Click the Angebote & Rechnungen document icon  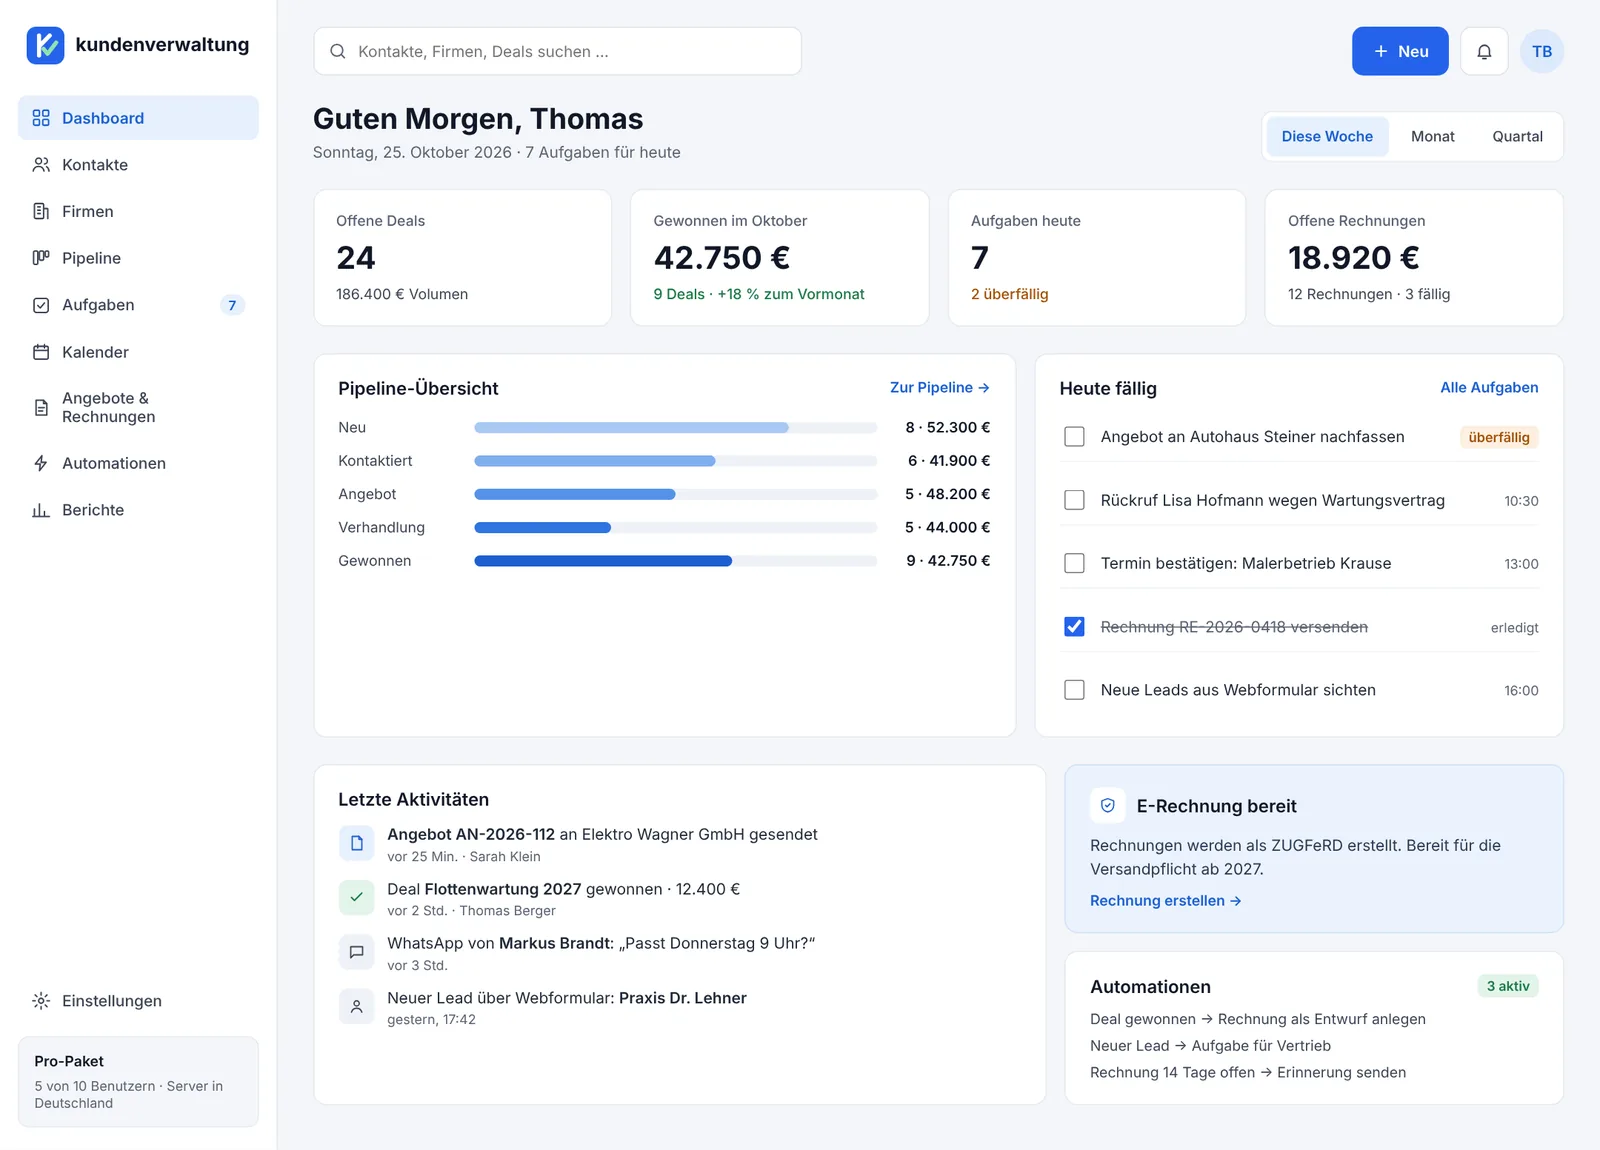41,407
